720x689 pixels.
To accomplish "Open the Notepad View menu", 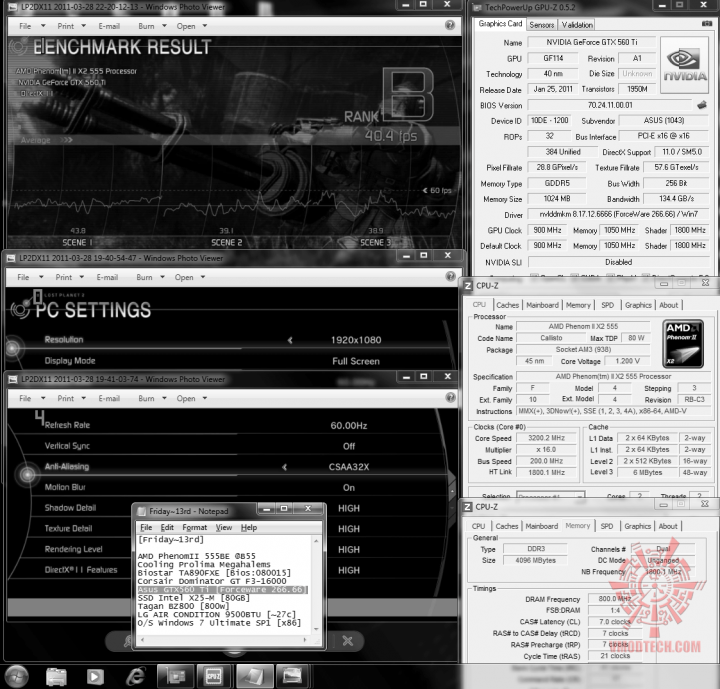I will [224, 527].
